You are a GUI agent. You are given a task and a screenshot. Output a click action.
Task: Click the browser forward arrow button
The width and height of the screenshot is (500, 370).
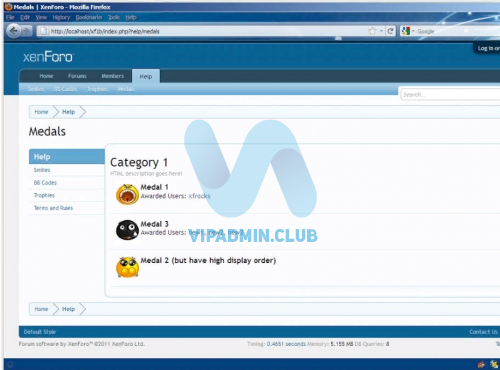tap(26, 31)
